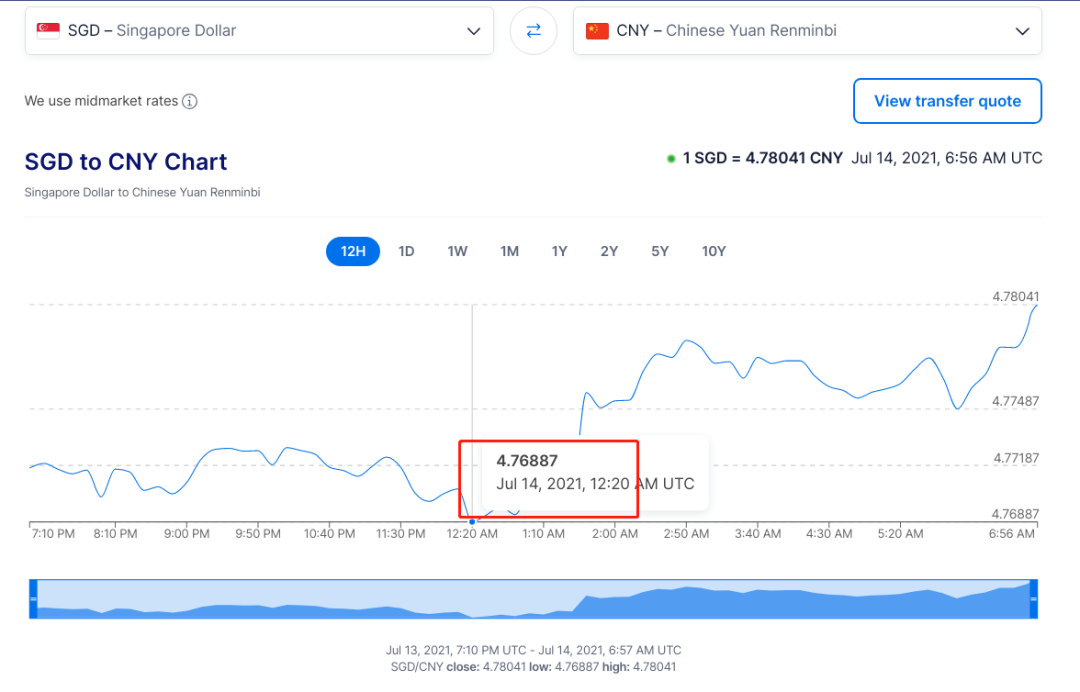Screen dimensions: 1080x692
Task: Click the green live rate indicator dot
Action: point(671,159)
